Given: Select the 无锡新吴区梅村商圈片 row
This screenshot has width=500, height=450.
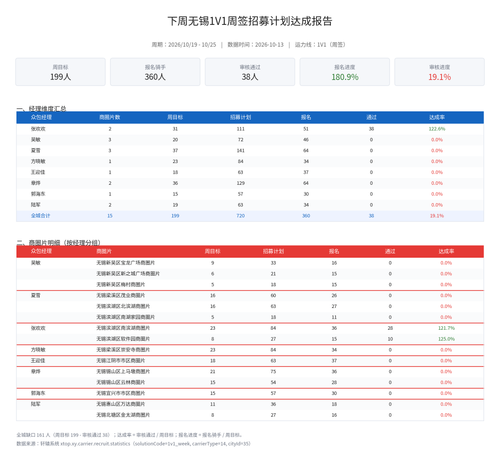Looking at the screenshot, I should coord(250,284).
